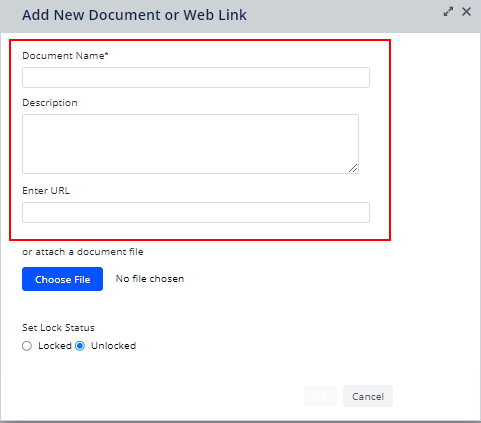This screenshot has height=423, width=481.
Task: Click the blue Choose File button
Action: (x=62, y=279)
